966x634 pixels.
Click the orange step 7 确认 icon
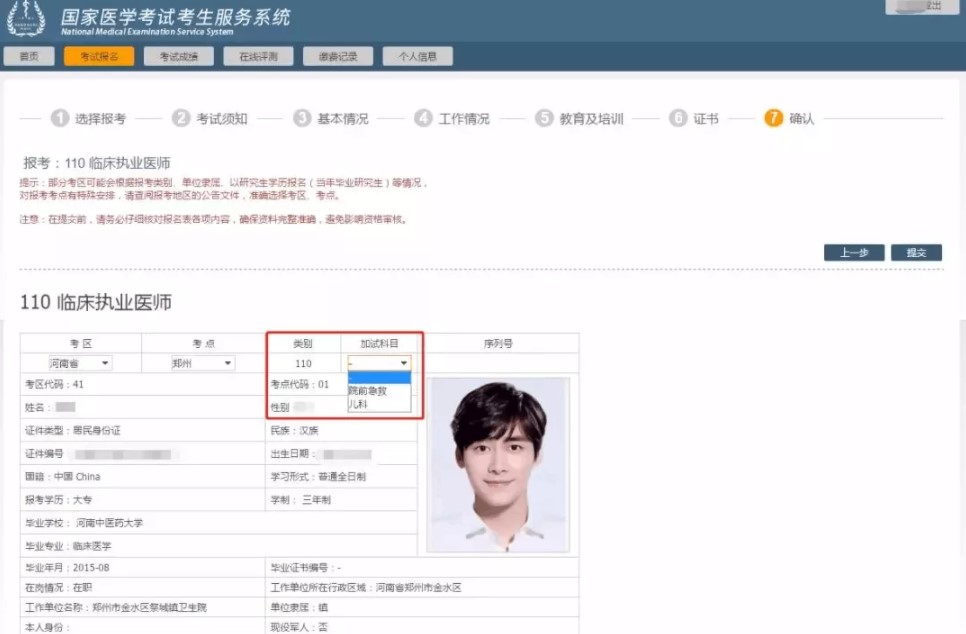click(773, 118)
